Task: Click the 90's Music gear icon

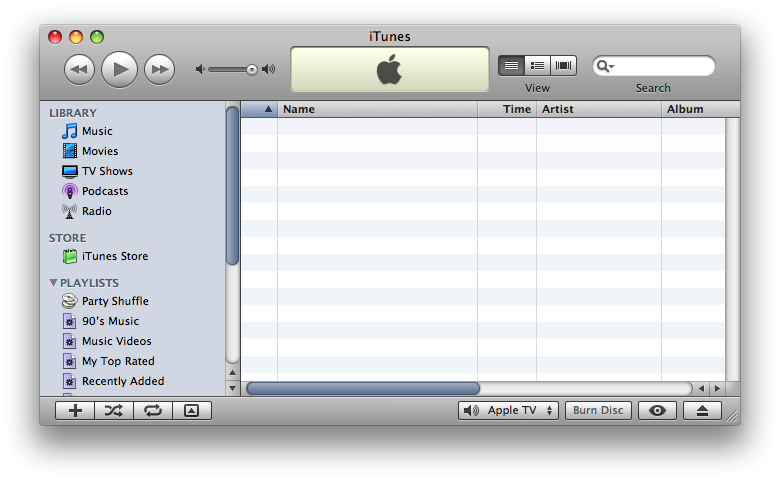Action: (70, 321)
